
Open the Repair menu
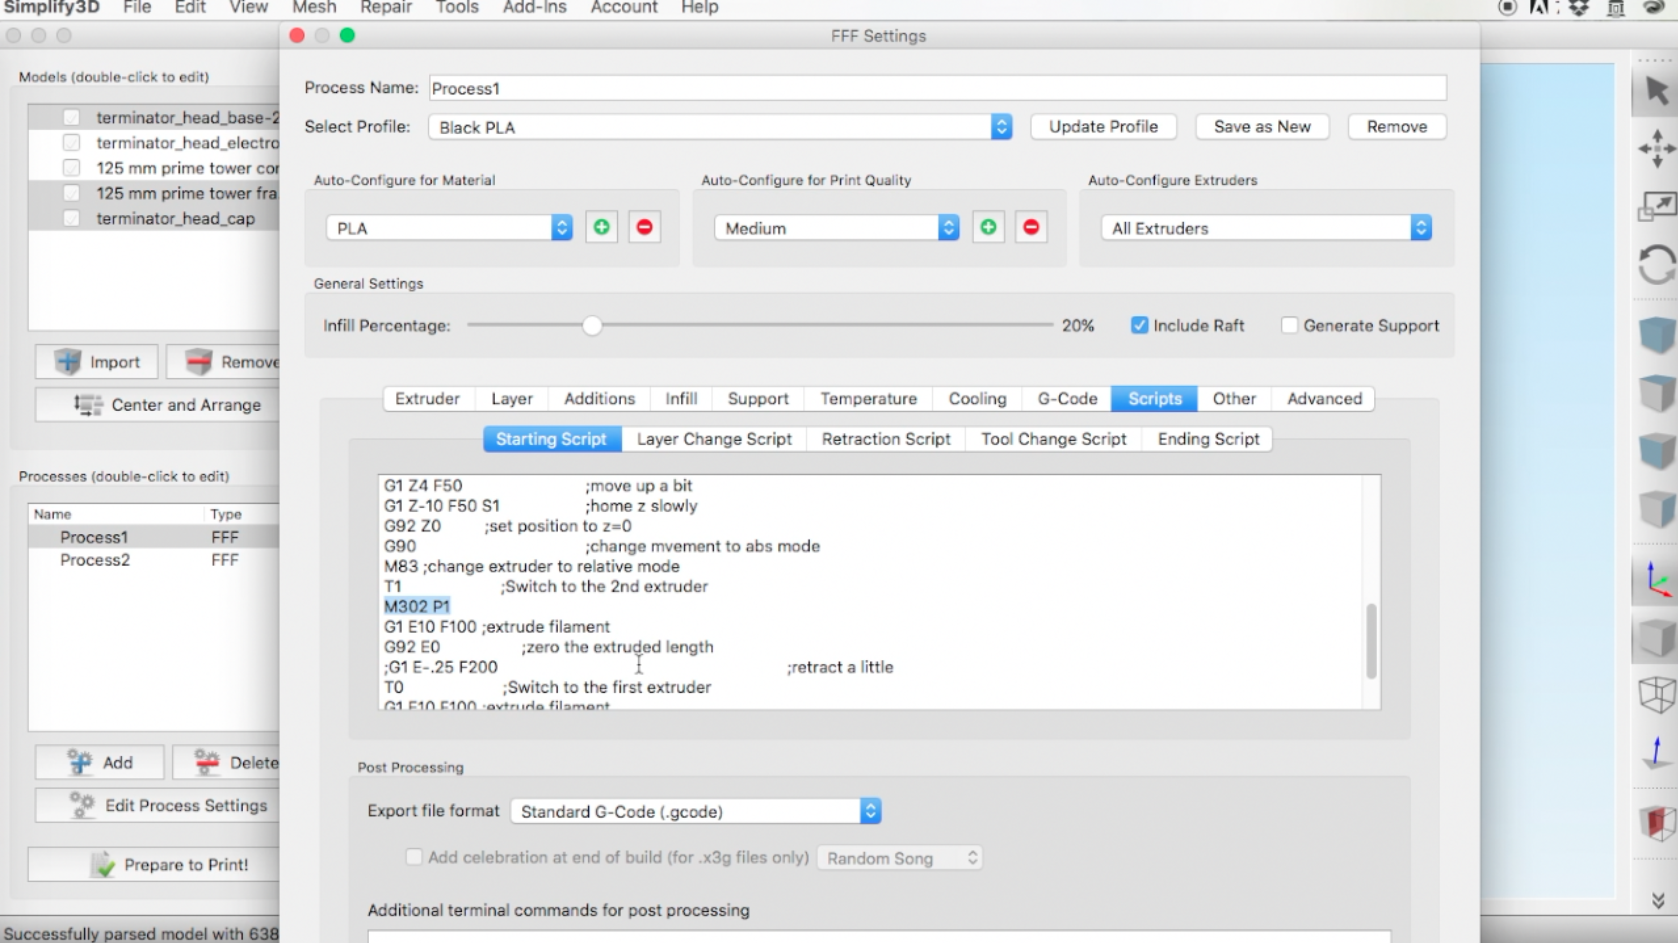point(386,8)
